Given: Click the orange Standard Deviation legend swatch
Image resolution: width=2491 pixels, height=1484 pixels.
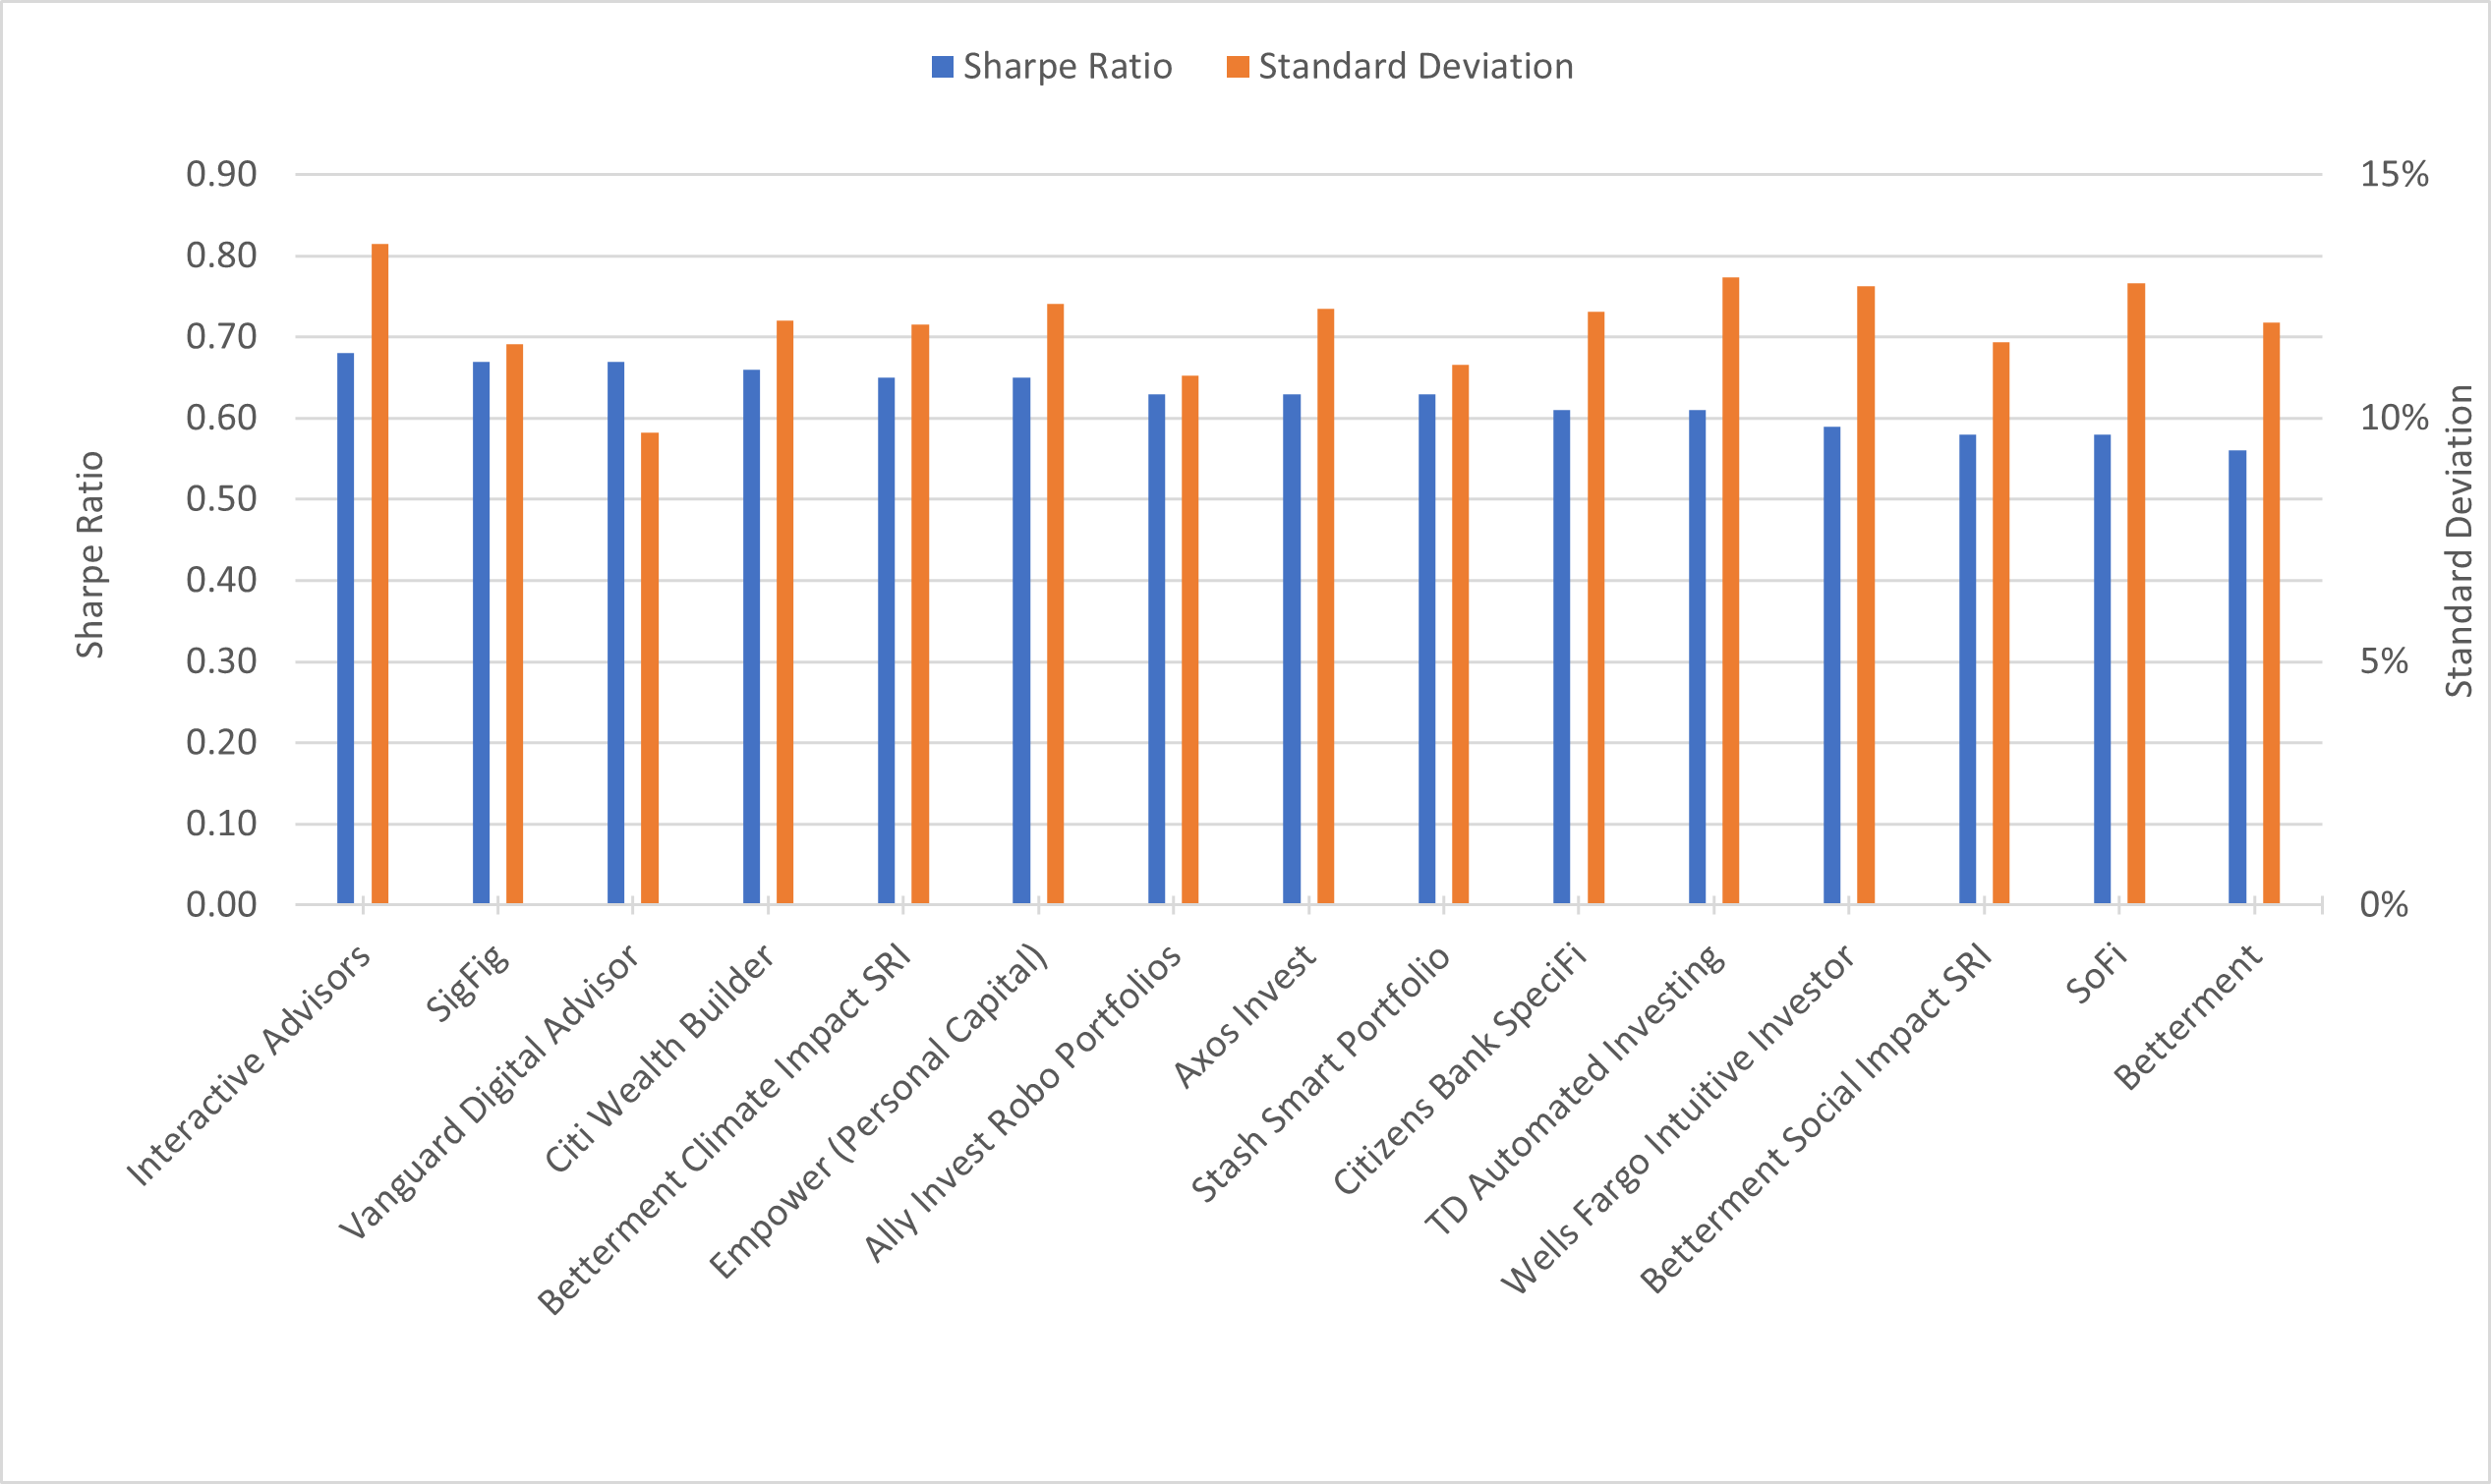Looking at the screenshot, I should [1238, 67].
